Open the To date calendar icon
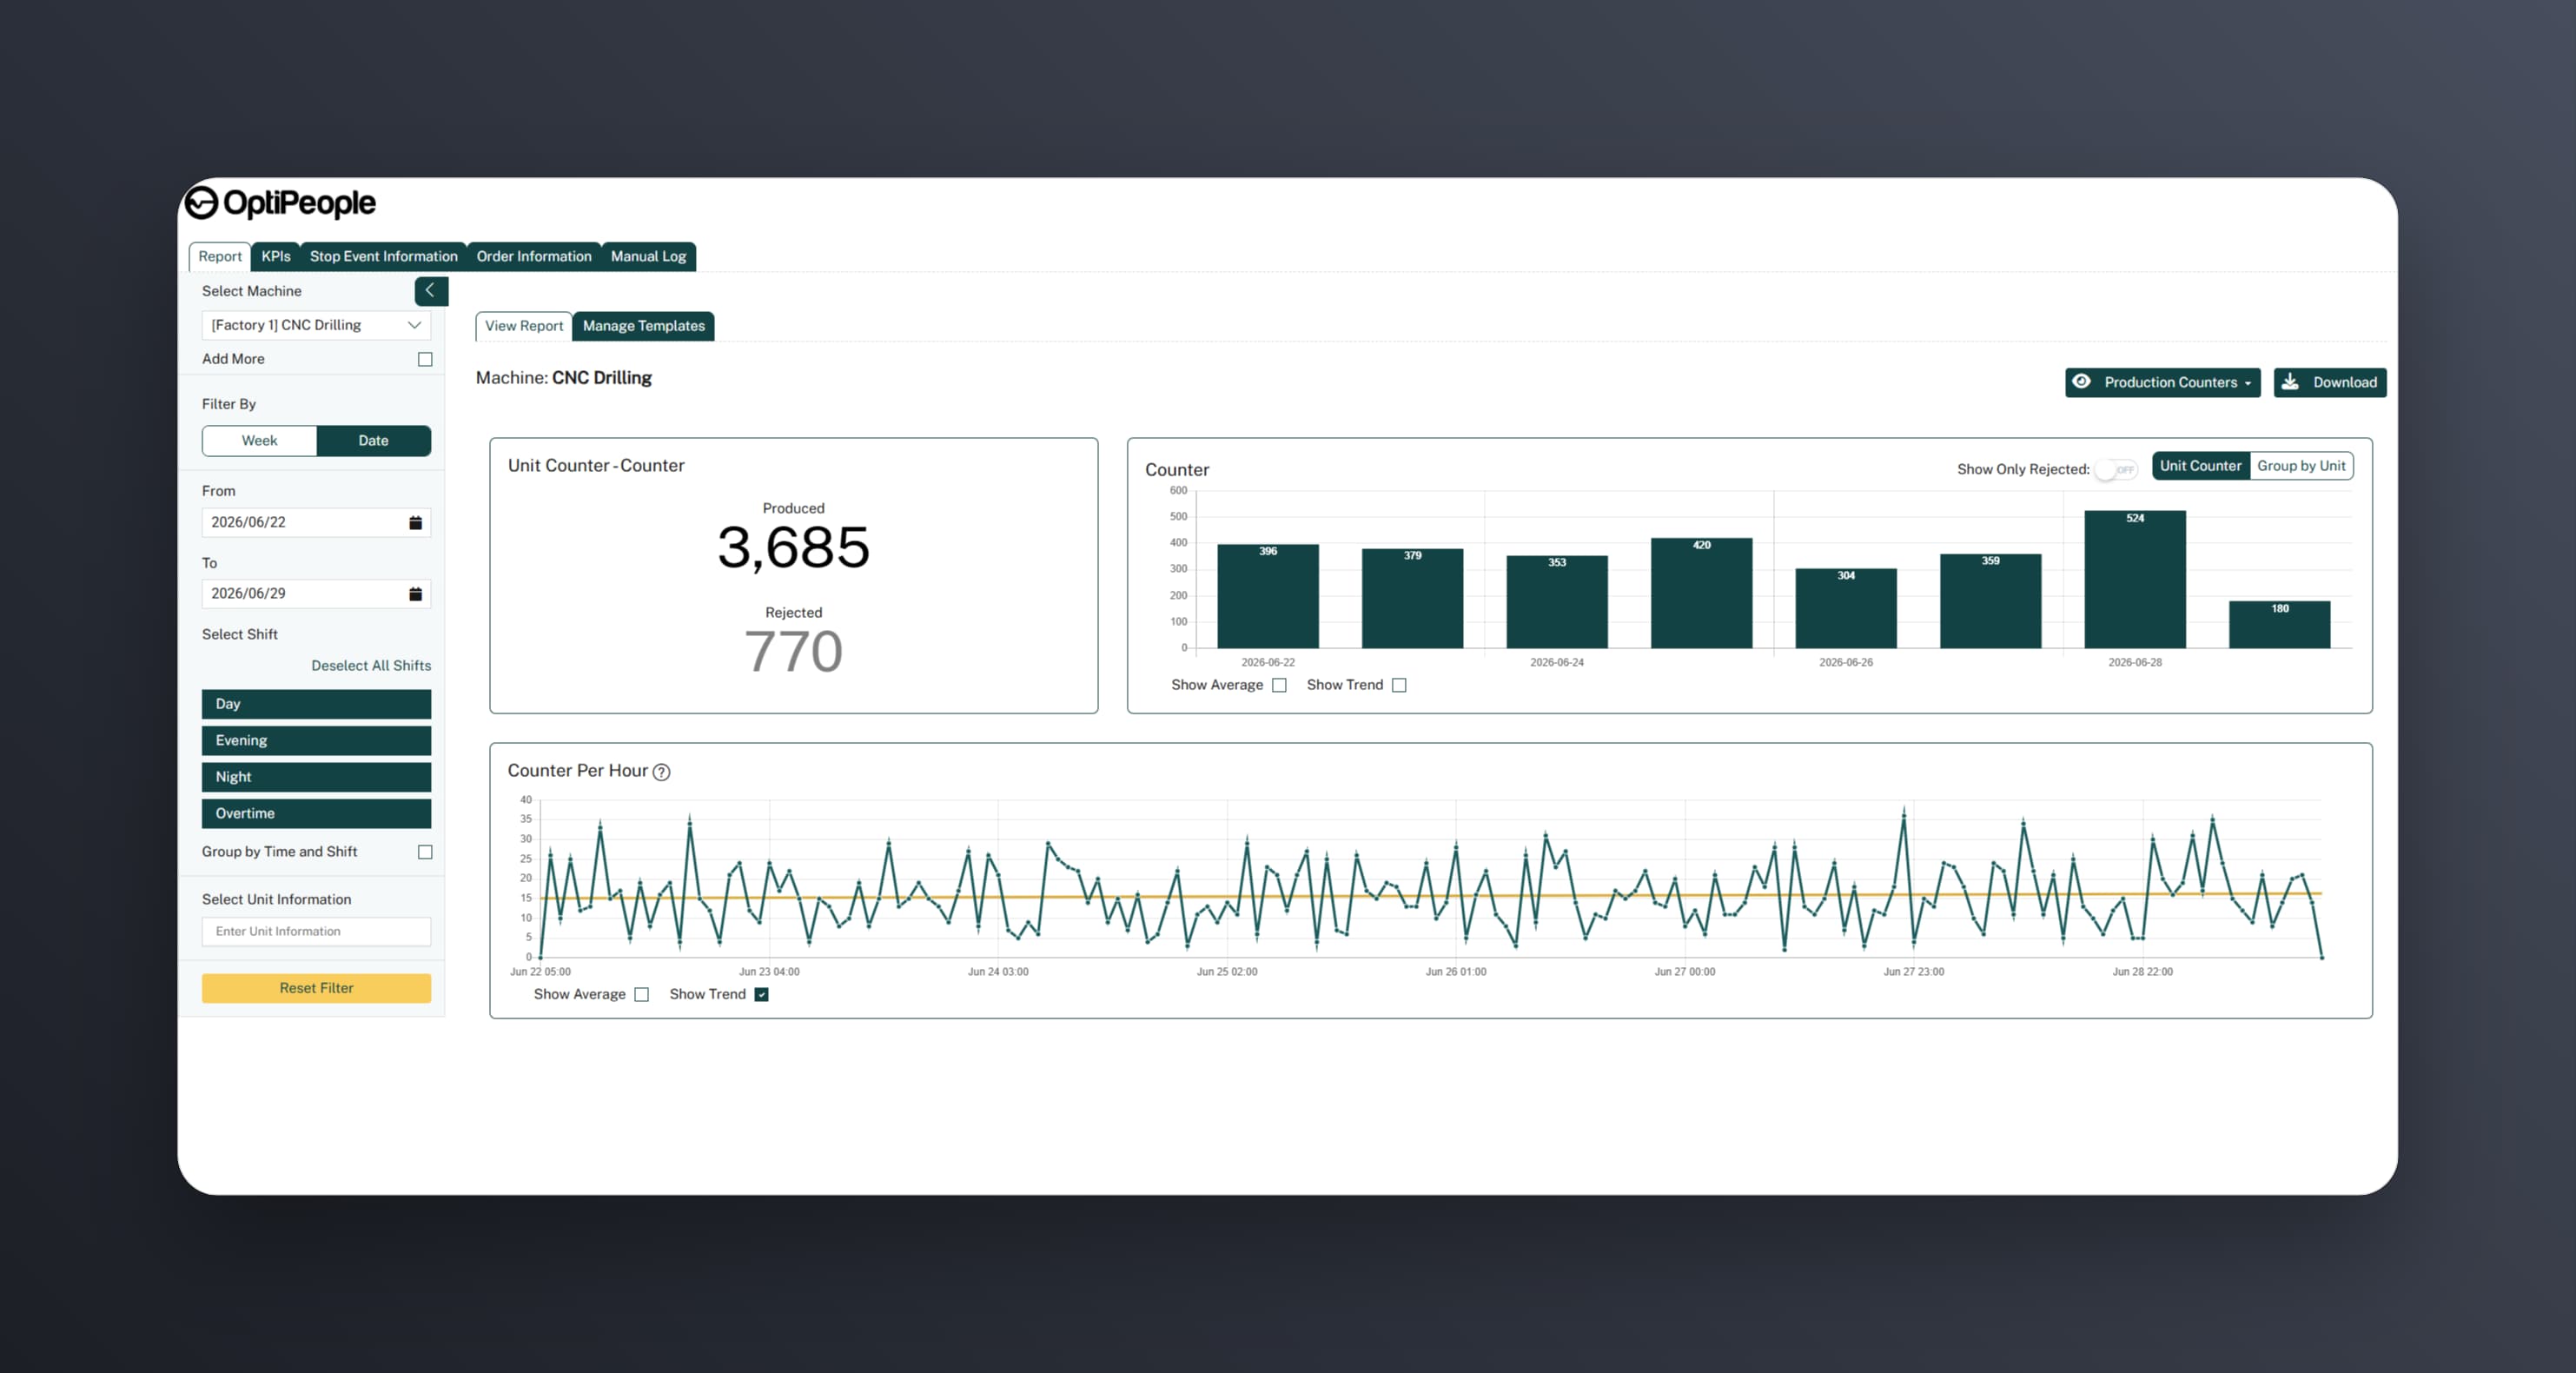The width and height of the screenshot is (2576, 1373). (415, 594)
